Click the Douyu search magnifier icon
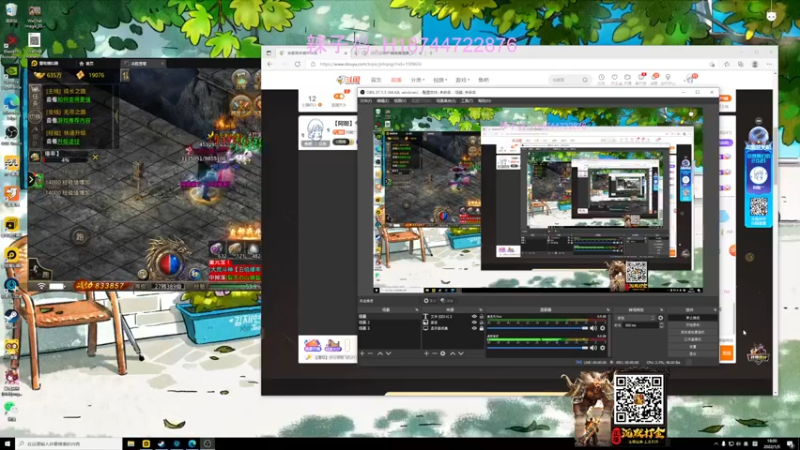 click(585, 80)
